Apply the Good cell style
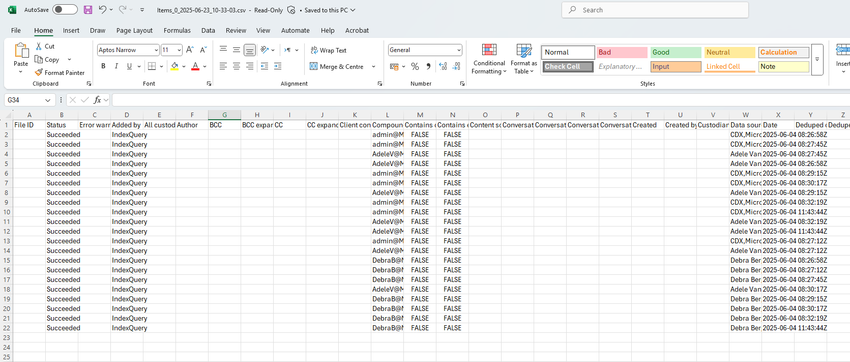The height and width of the screenshot is (362, 850). coord(675,53)
